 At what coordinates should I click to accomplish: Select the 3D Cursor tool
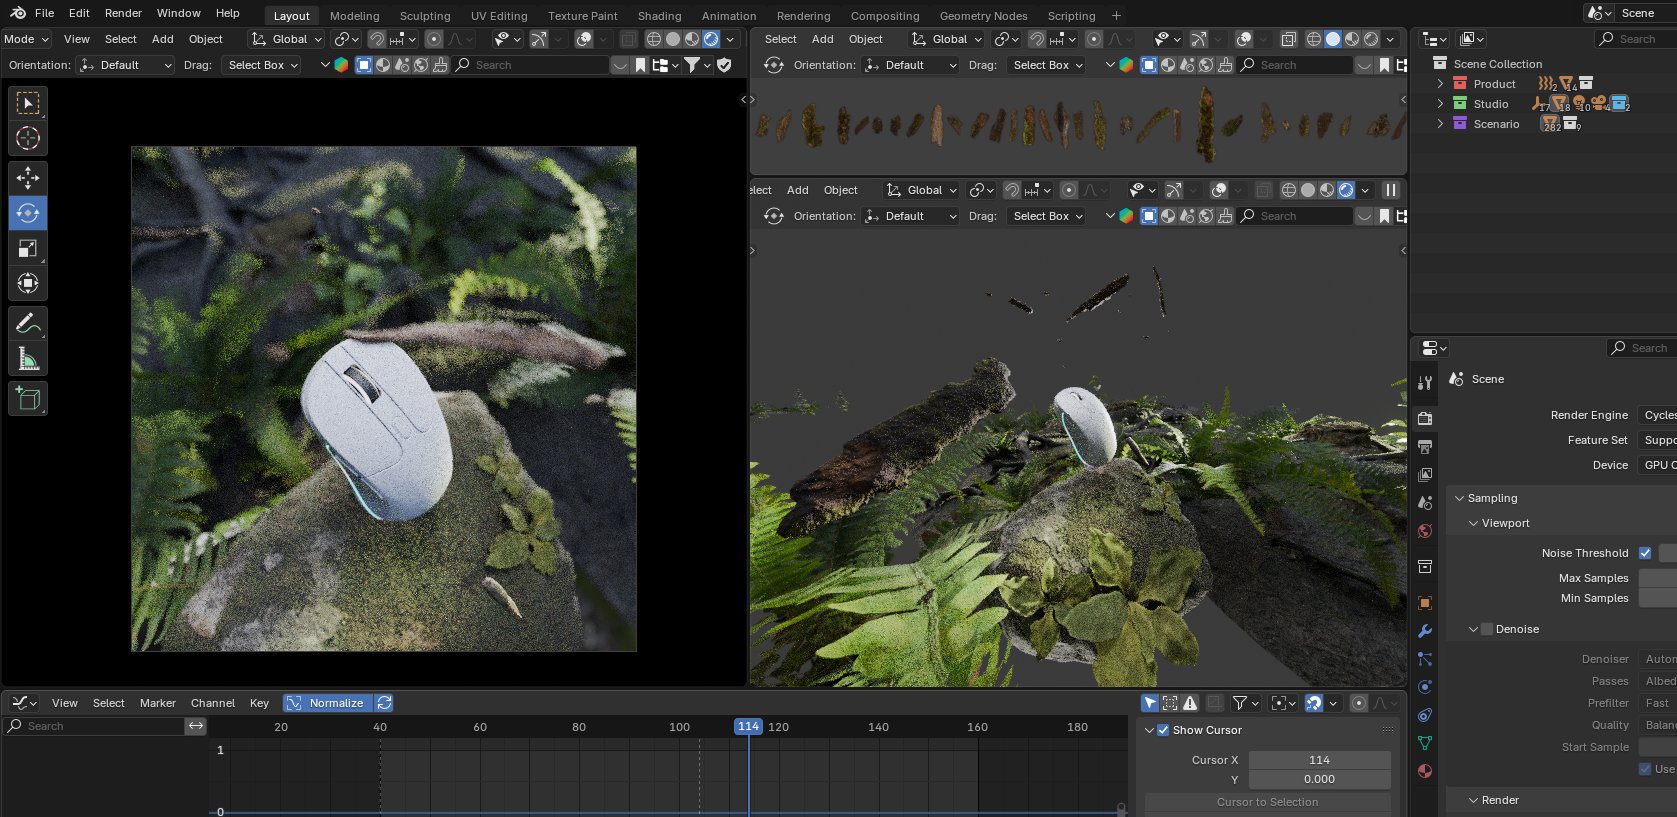pyautogui.click(x=28, y=138)
